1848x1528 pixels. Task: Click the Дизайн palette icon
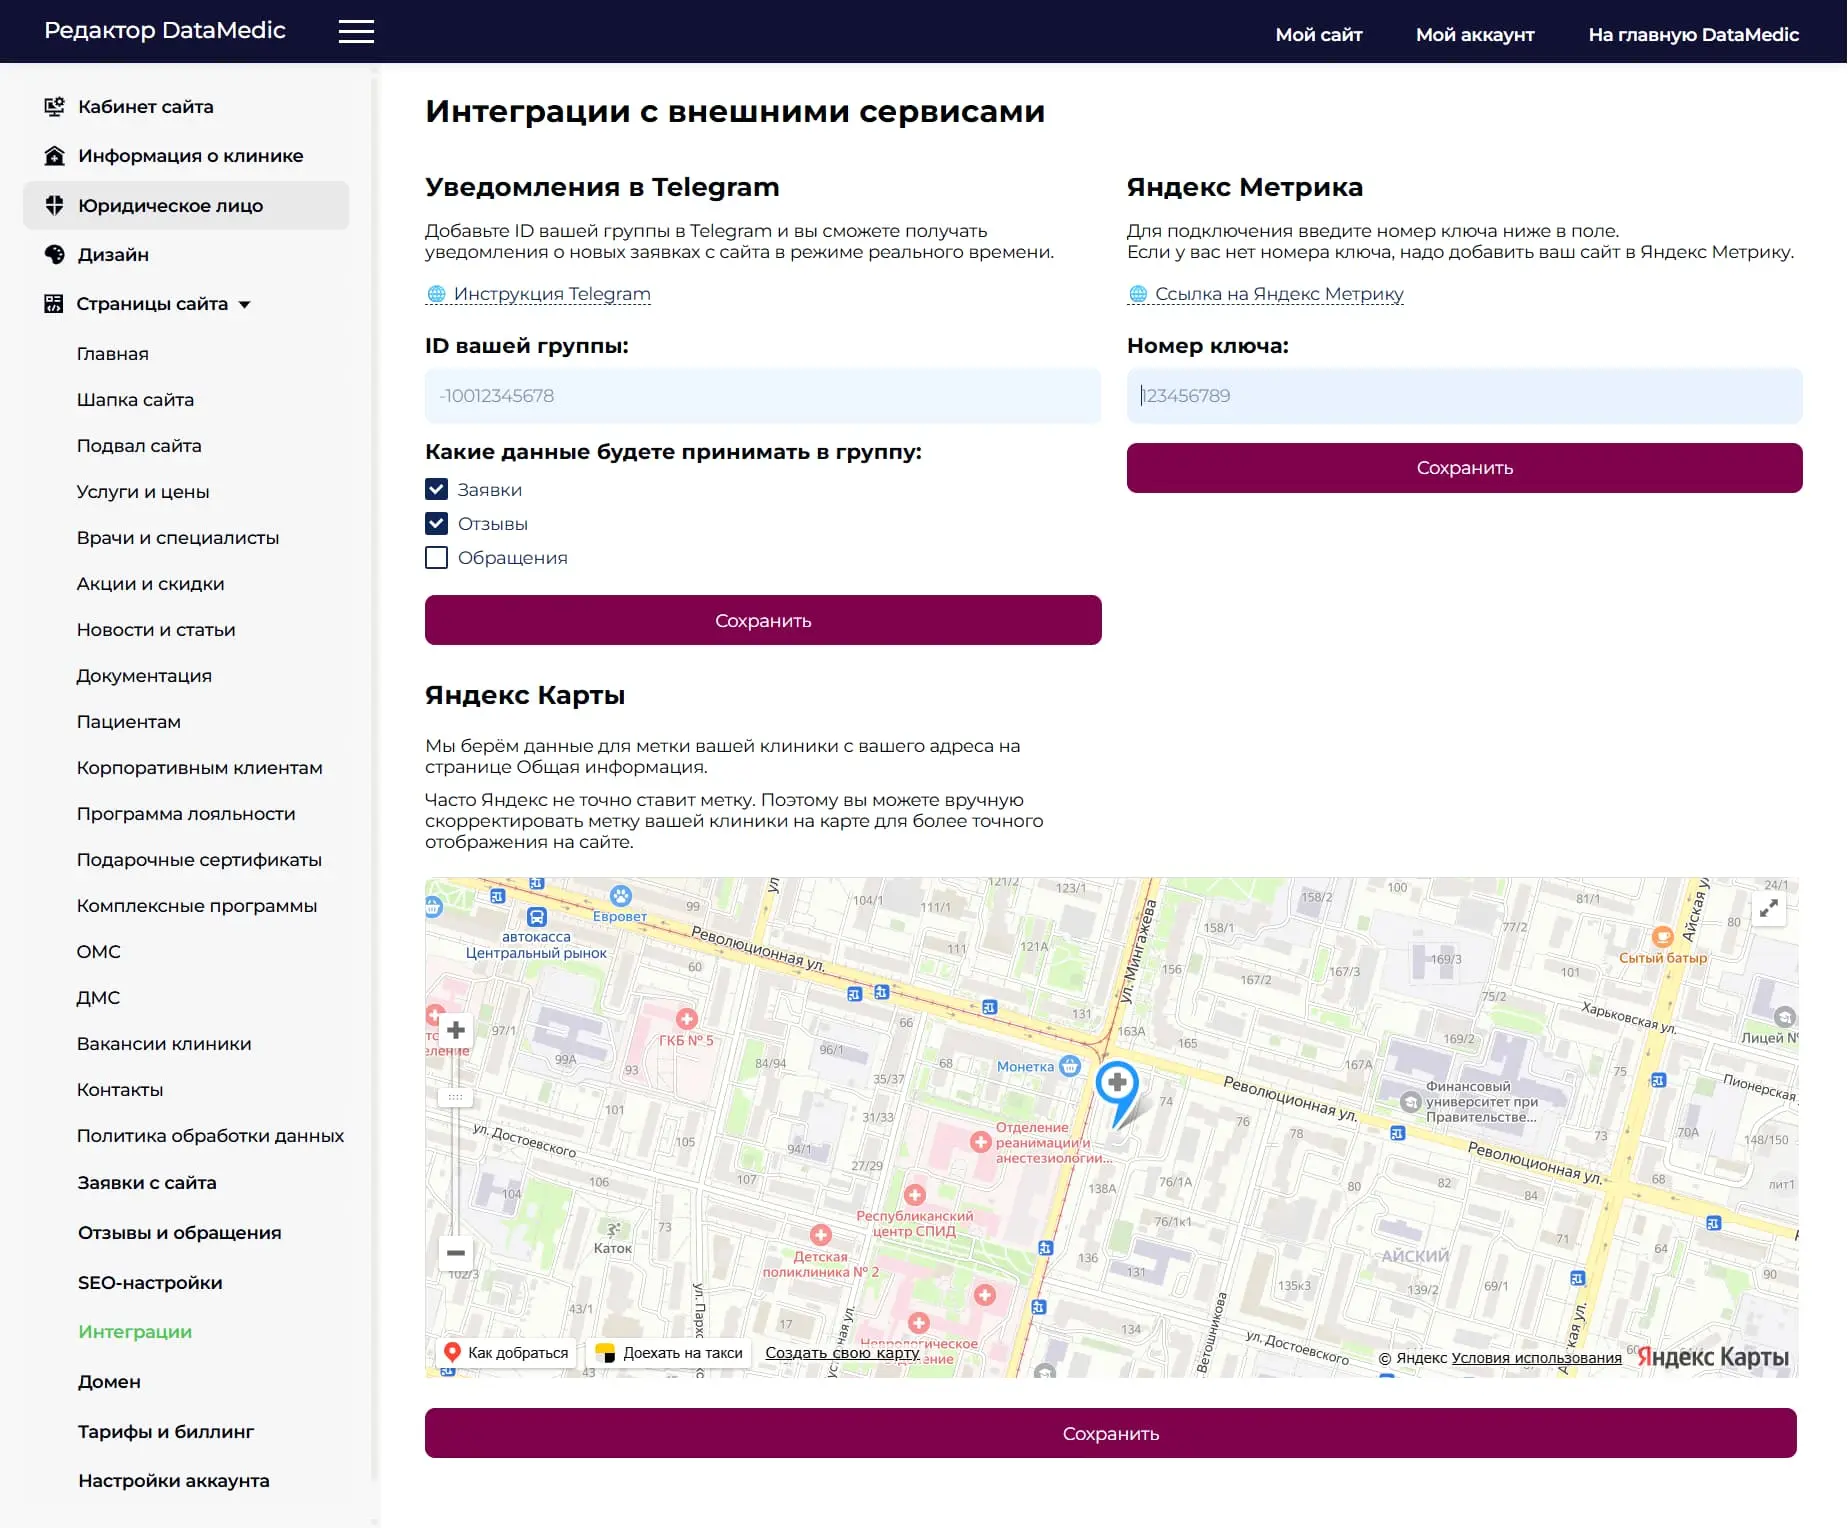click(x=54, y=255)
